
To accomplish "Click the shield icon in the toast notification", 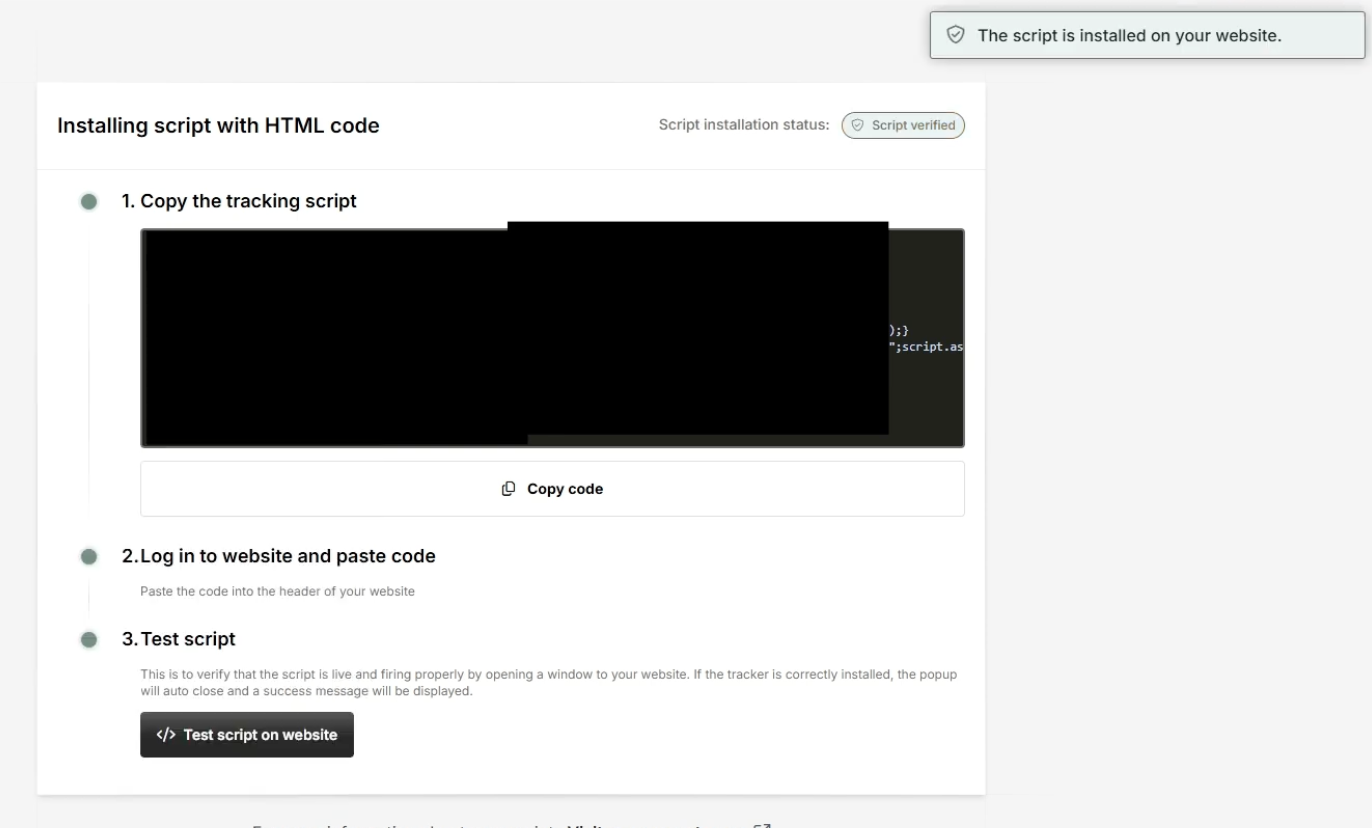I will (956, 35).
